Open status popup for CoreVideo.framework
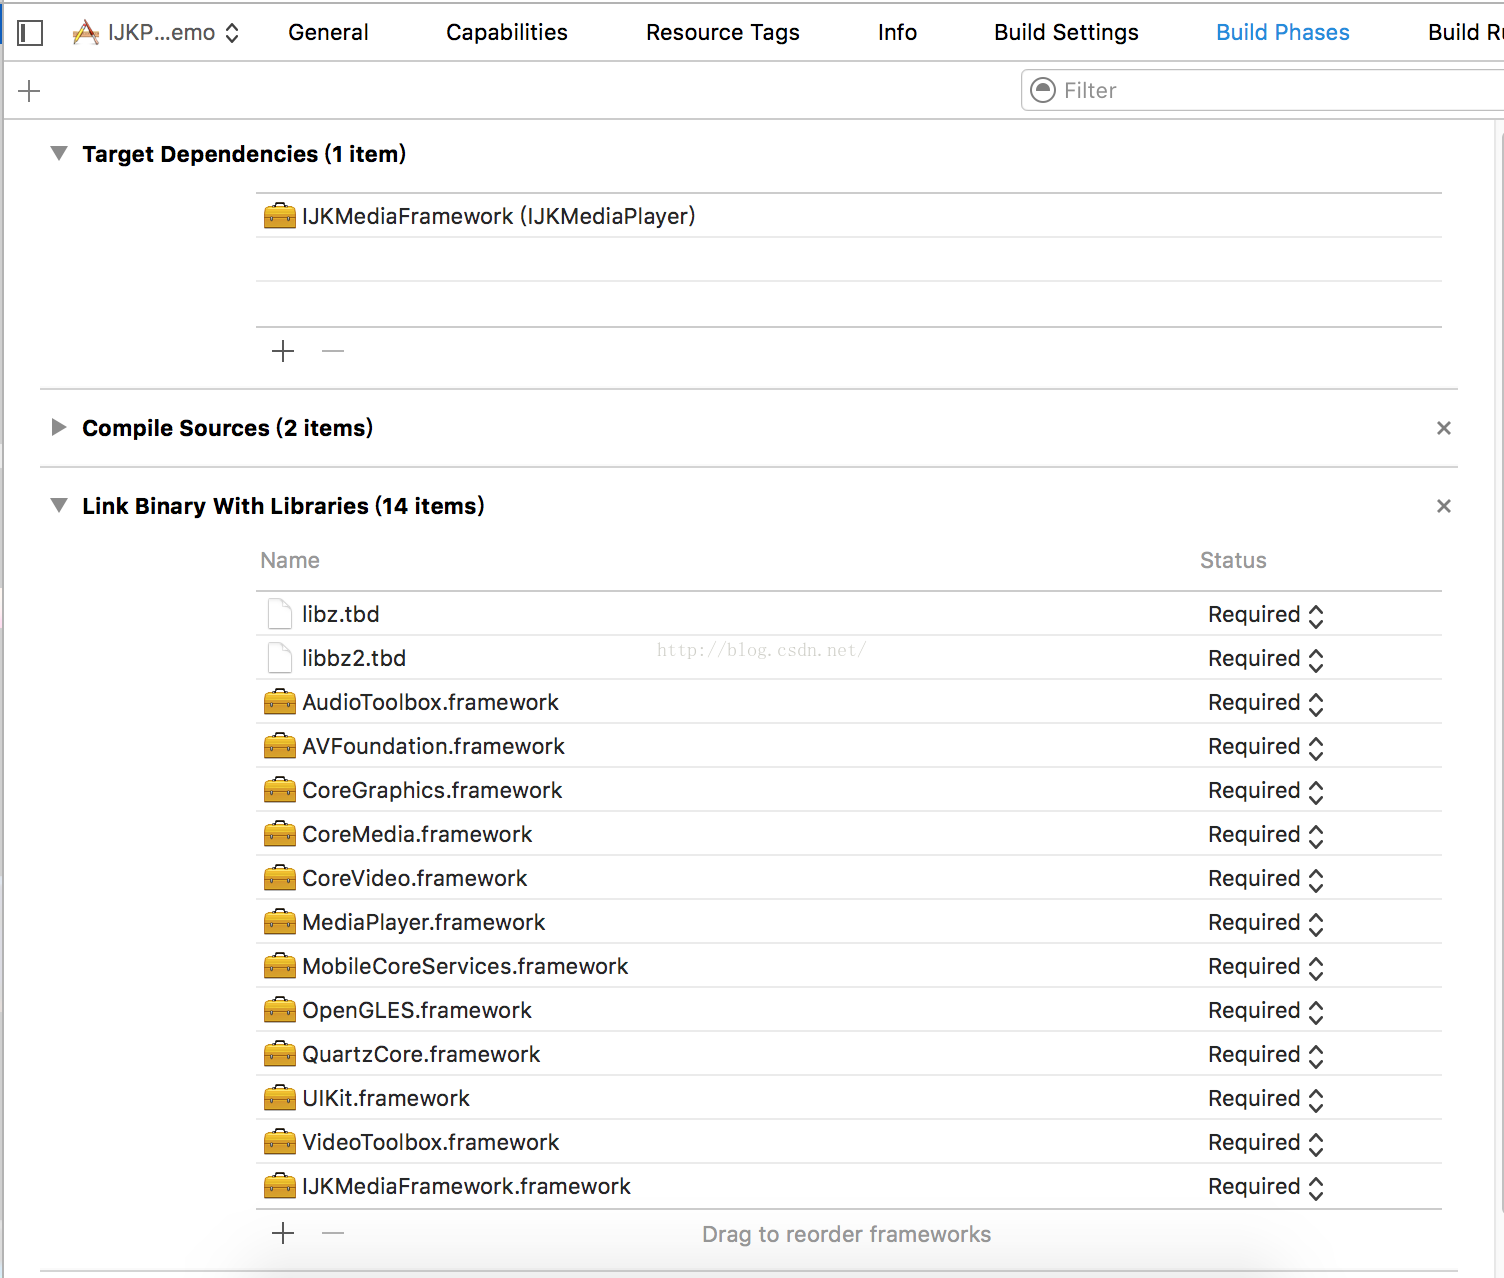This screenshot has width=1504, height=1278. [x=1266, y=879]
